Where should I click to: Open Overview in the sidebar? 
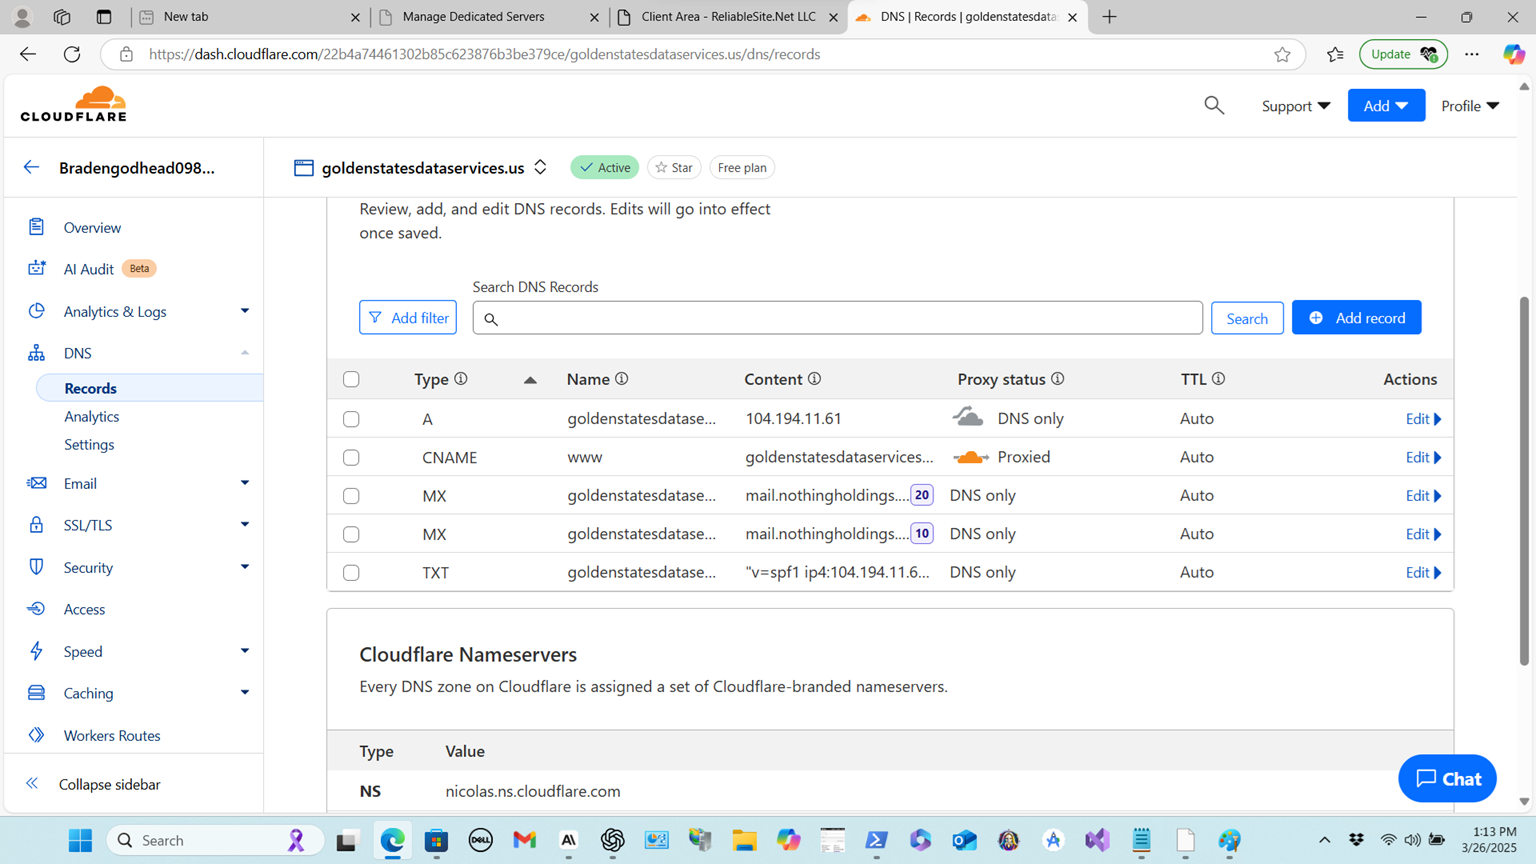coord(92,228)
